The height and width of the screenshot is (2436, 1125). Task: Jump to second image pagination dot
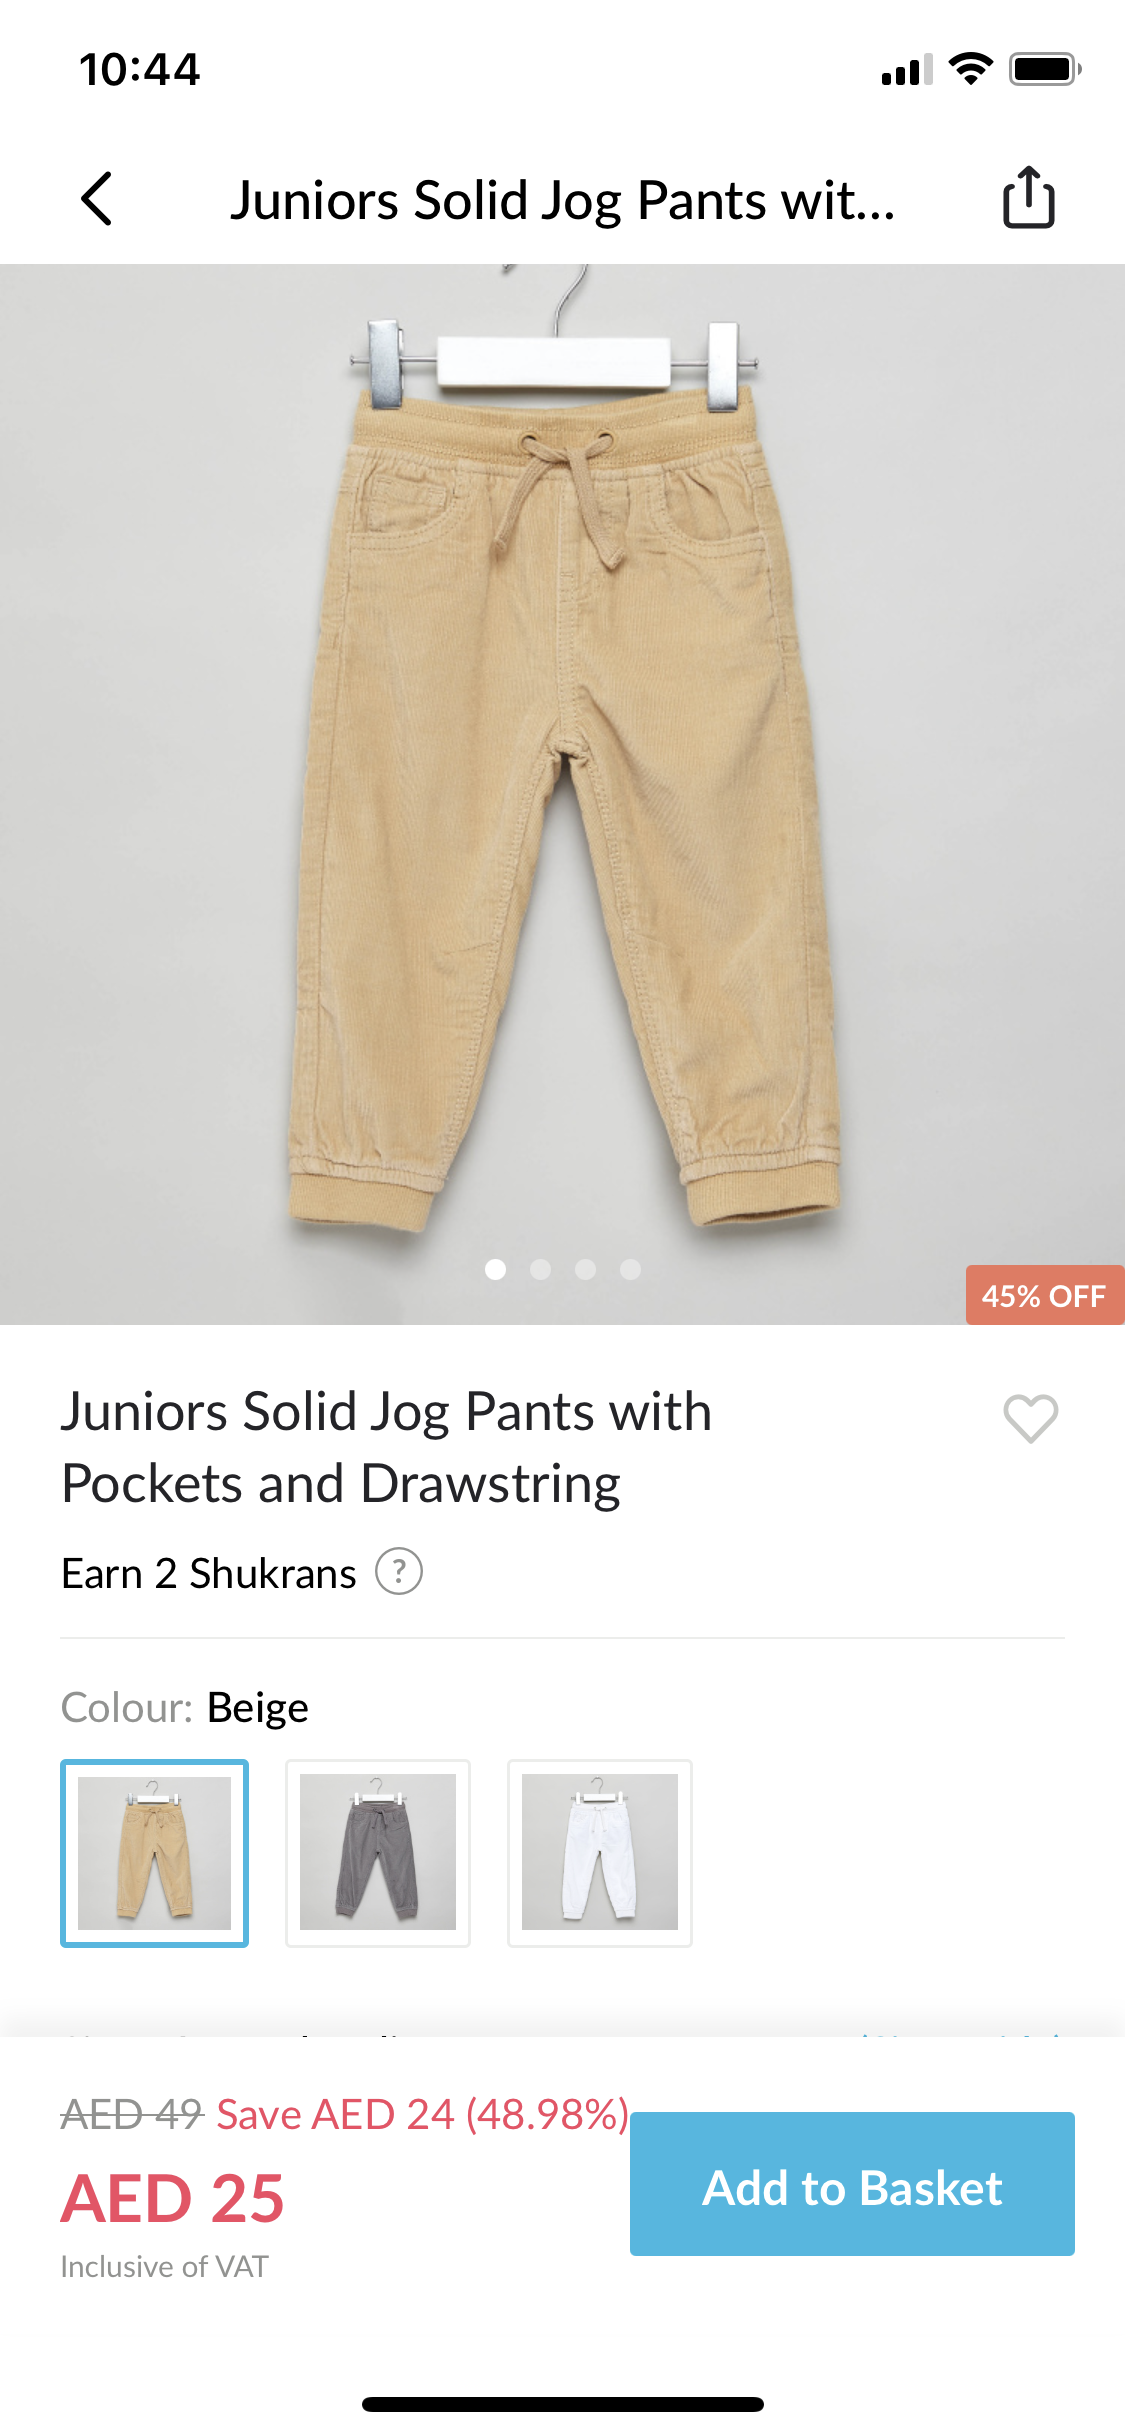pos(540,1269)
